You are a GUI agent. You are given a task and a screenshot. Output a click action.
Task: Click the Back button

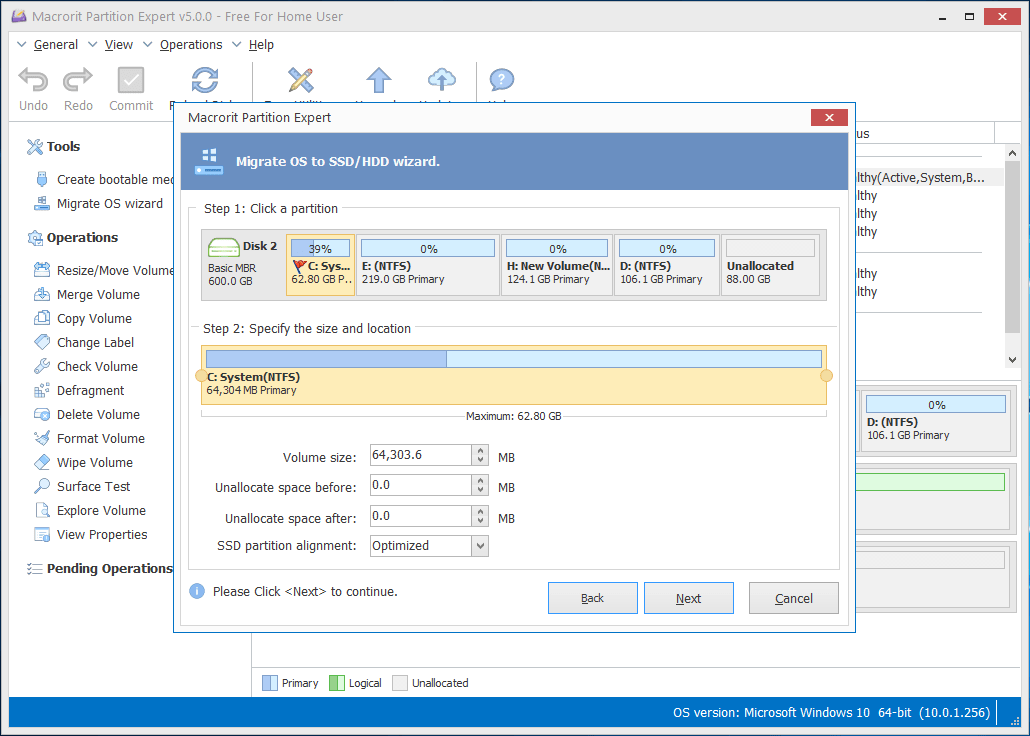pos(593,598)
